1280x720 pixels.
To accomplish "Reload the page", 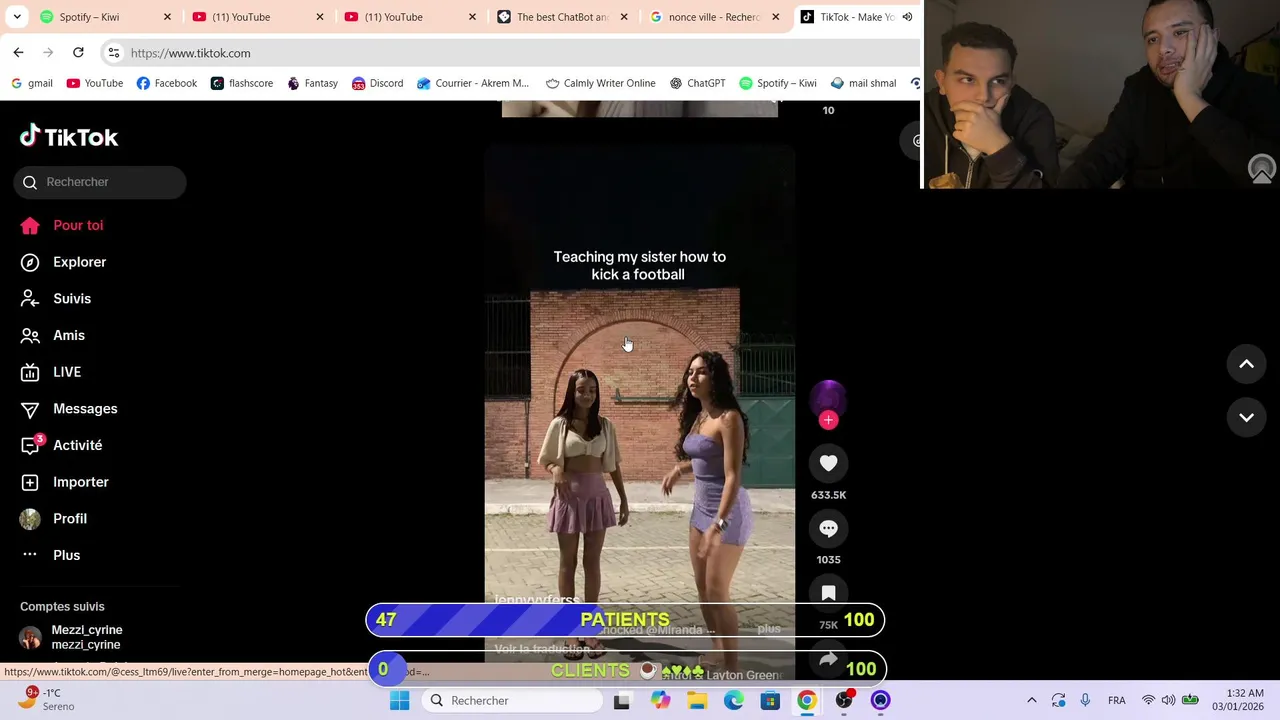I will point(78,52).
